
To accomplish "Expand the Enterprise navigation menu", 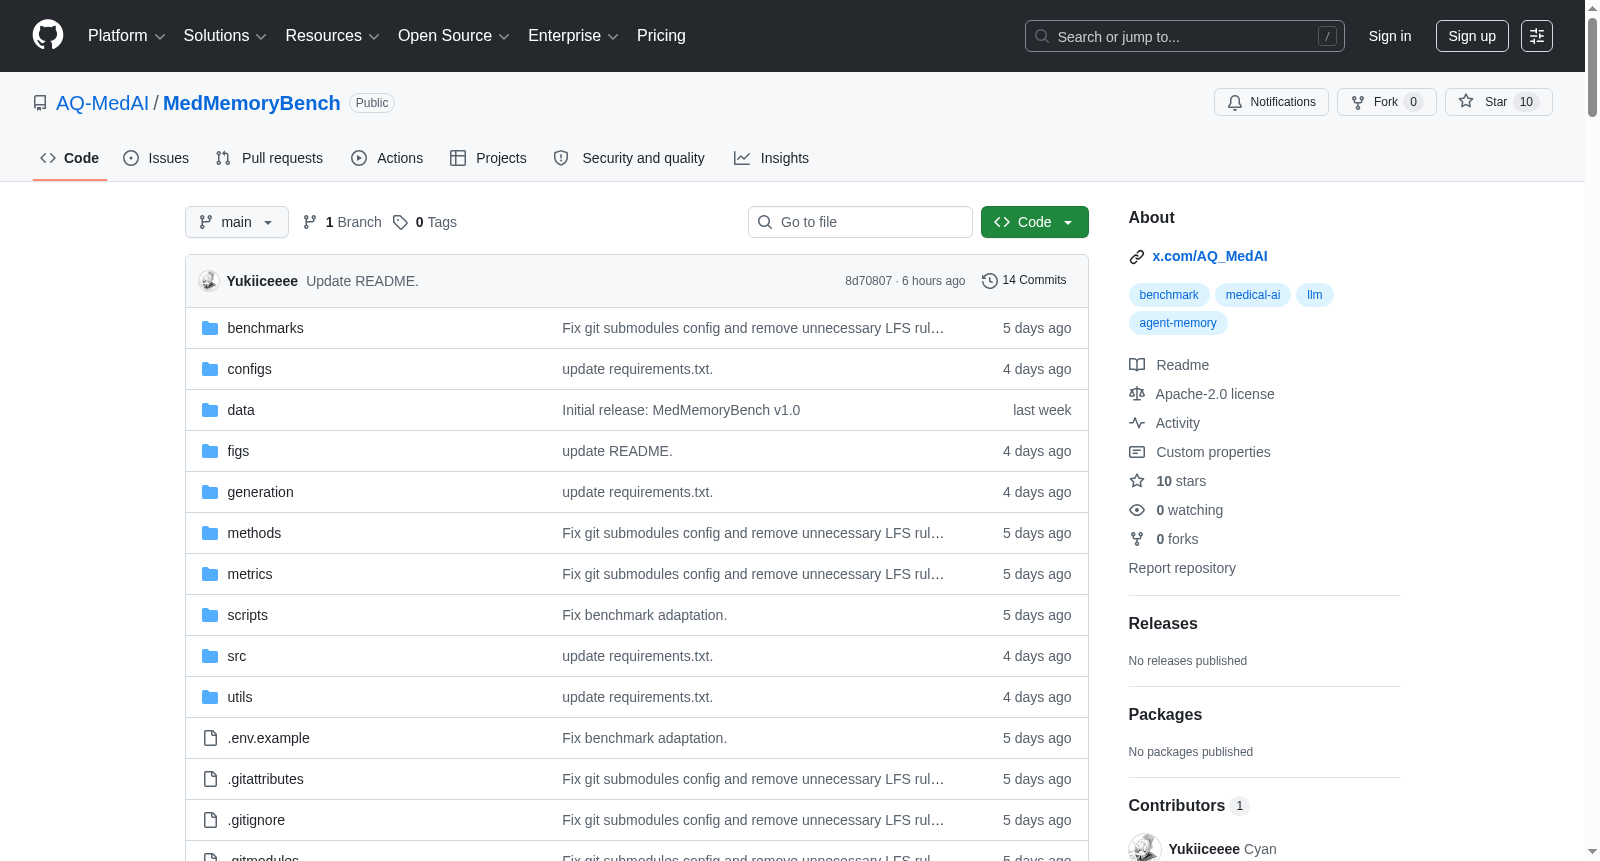I will click(x=573, y=36).
